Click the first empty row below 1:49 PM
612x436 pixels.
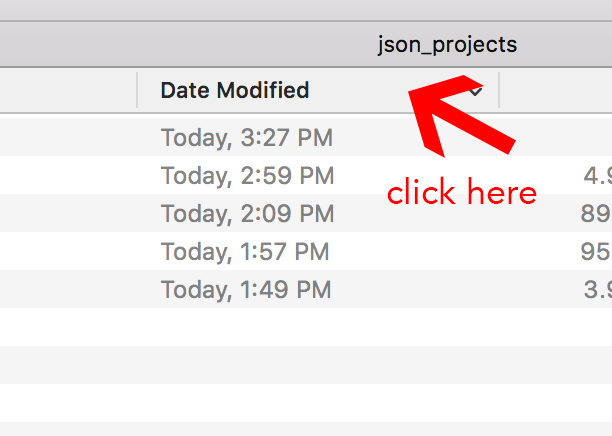pos(306,327)
